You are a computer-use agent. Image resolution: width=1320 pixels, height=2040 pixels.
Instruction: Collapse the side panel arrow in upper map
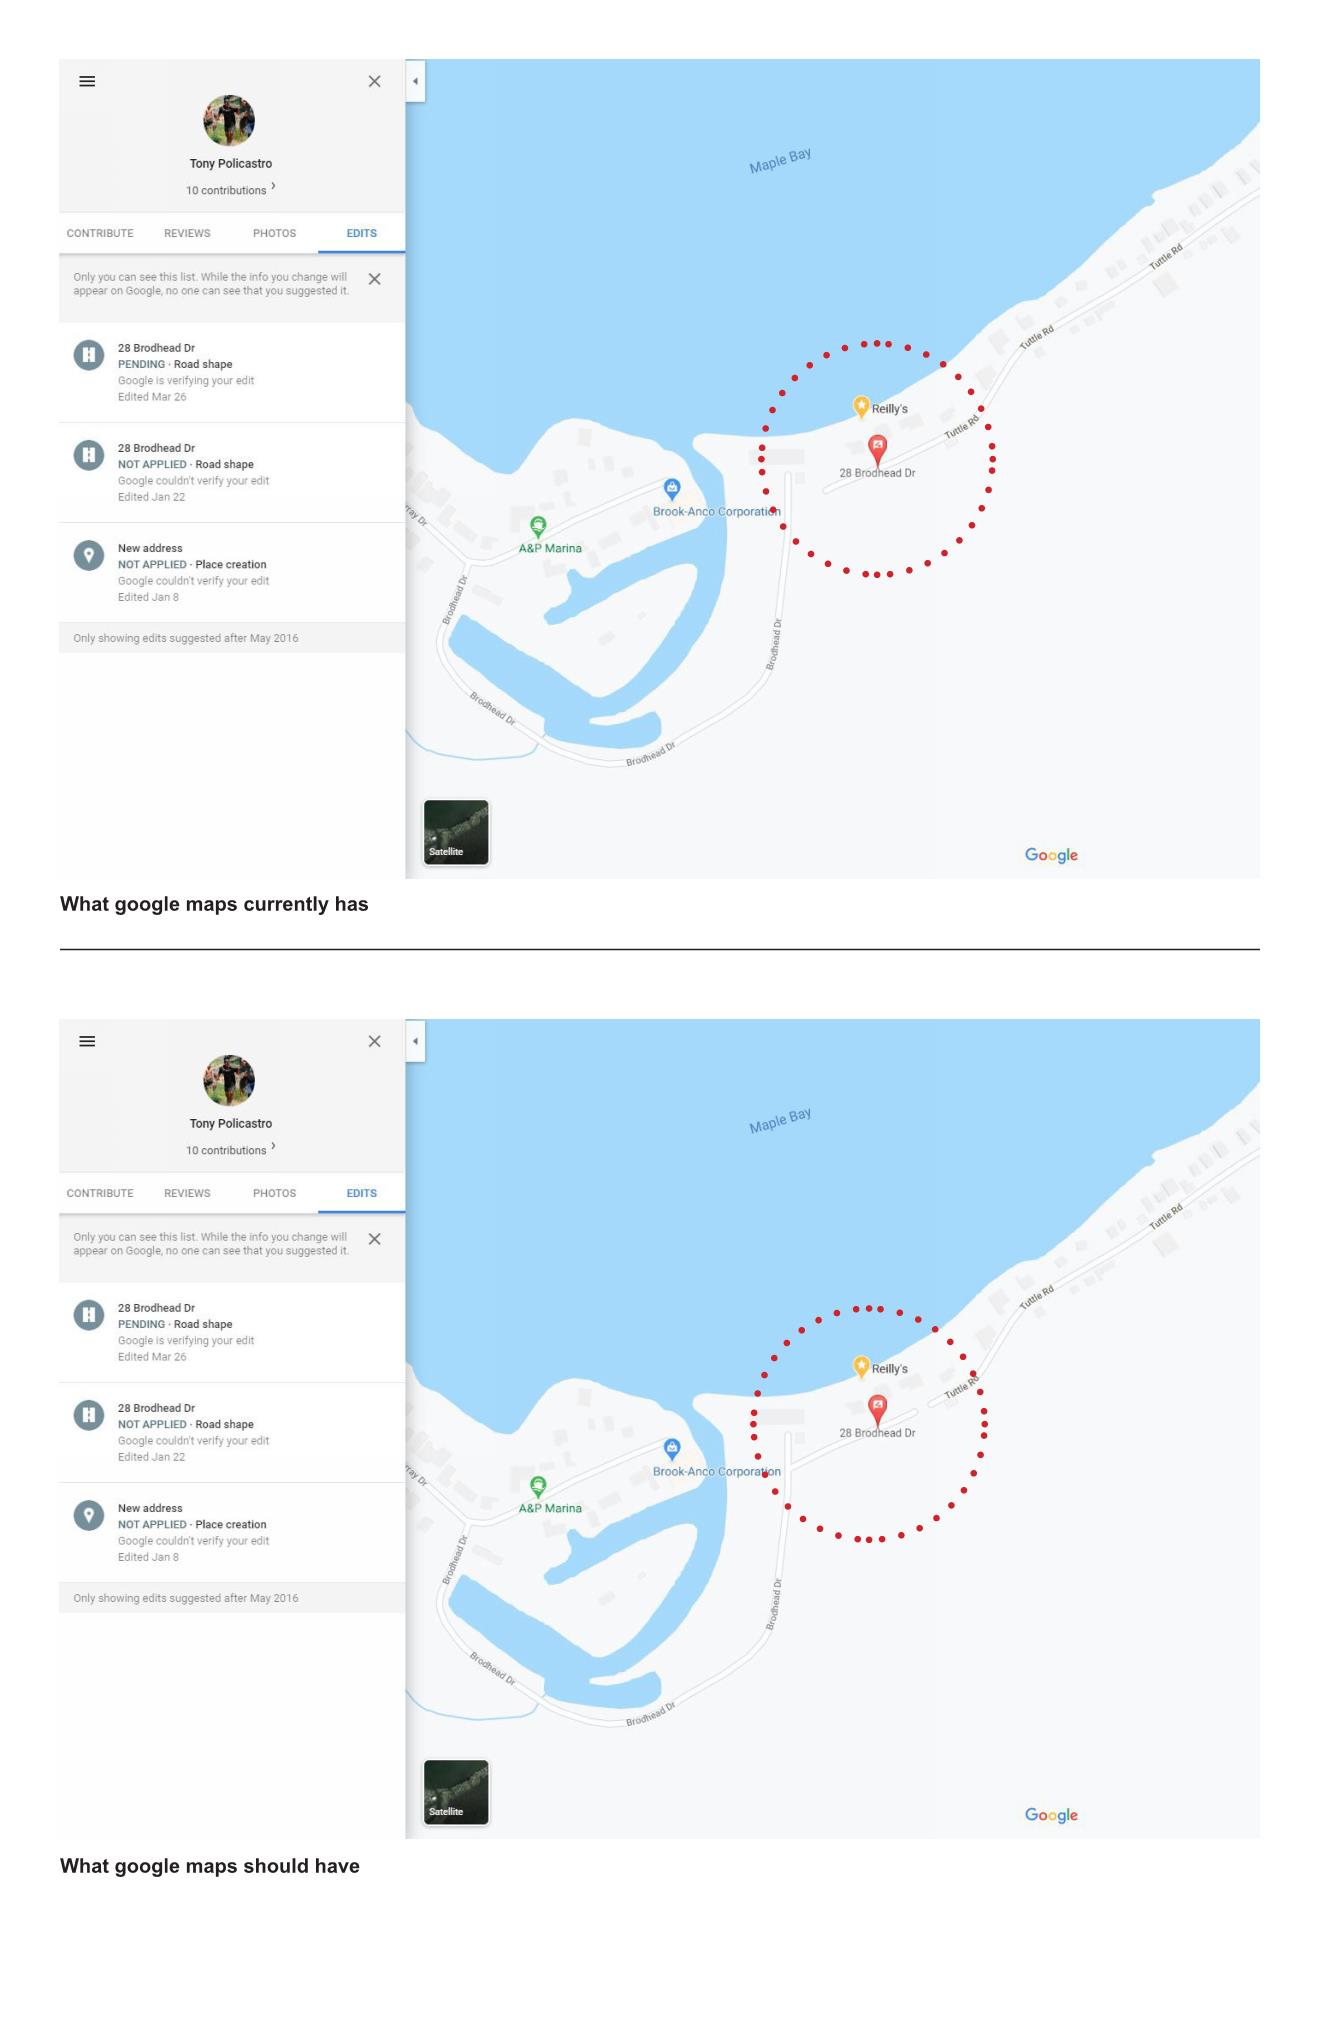[x=415, y=81]
